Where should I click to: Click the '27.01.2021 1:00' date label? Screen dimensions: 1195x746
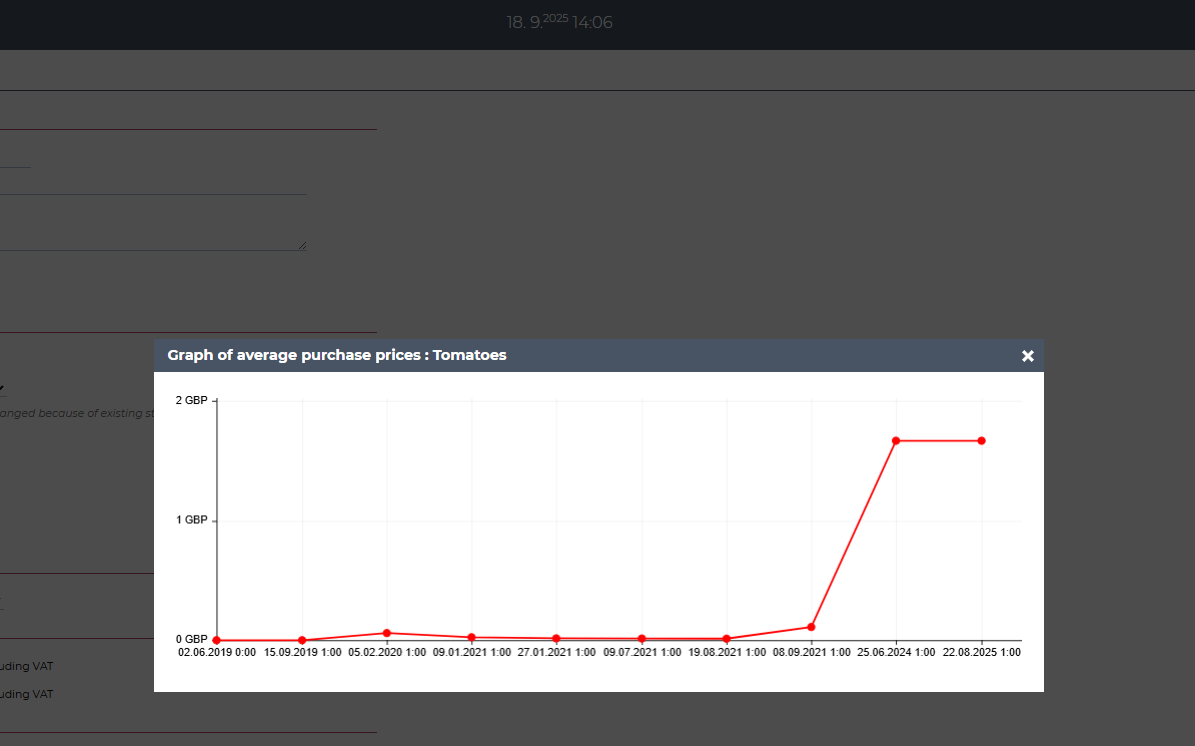point(556,652)
